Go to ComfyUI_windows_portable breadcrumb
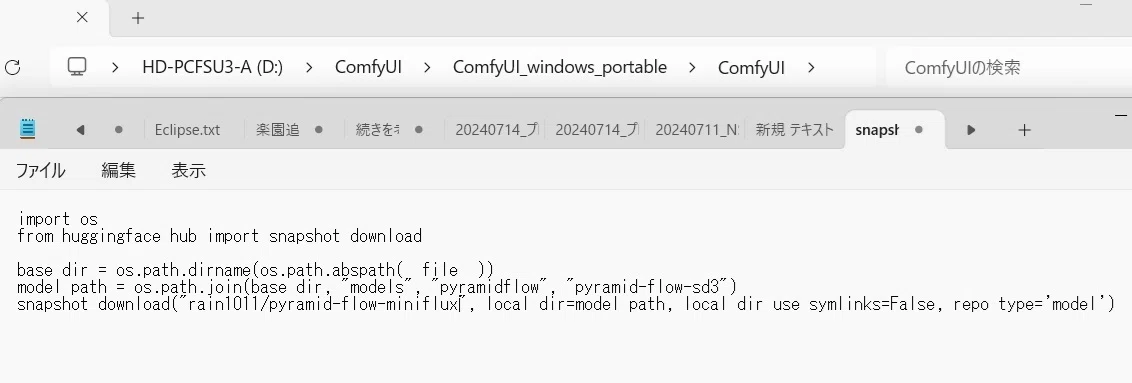 [560, 68]
